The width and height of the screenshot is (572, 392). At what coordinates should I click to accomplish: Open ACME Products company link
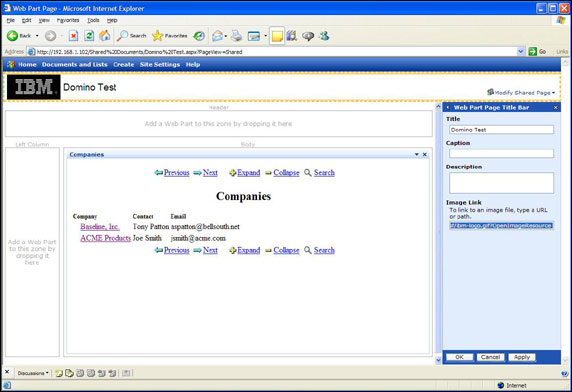[105, 238]
